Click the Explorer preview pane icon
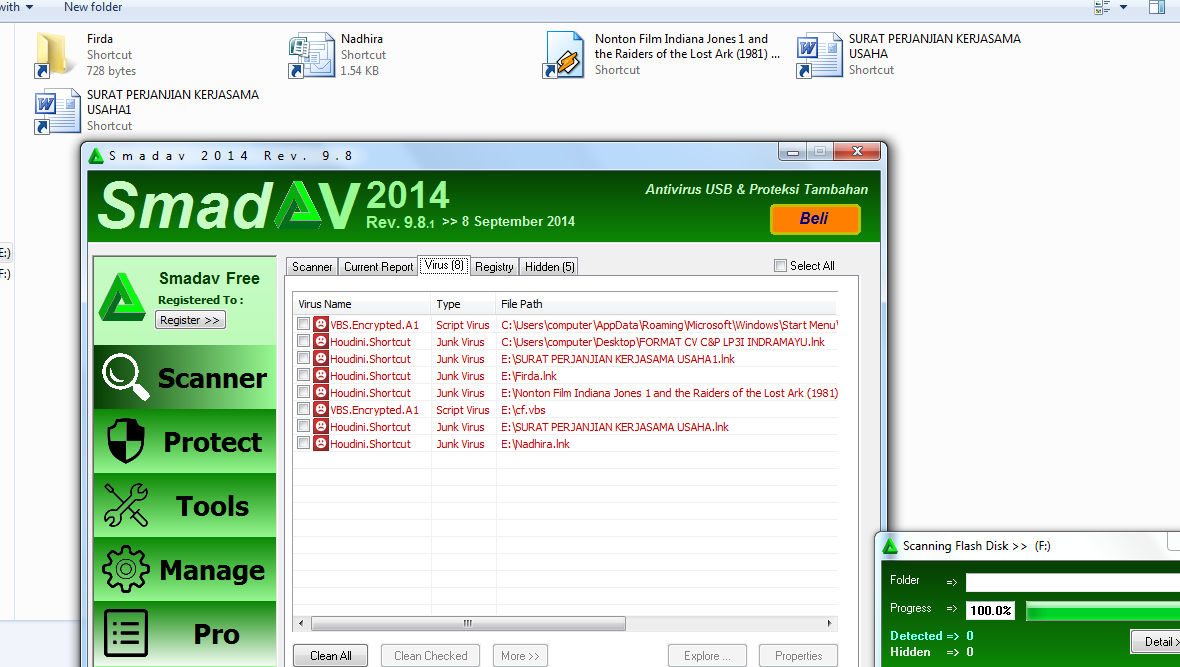 click(1157, 8)
